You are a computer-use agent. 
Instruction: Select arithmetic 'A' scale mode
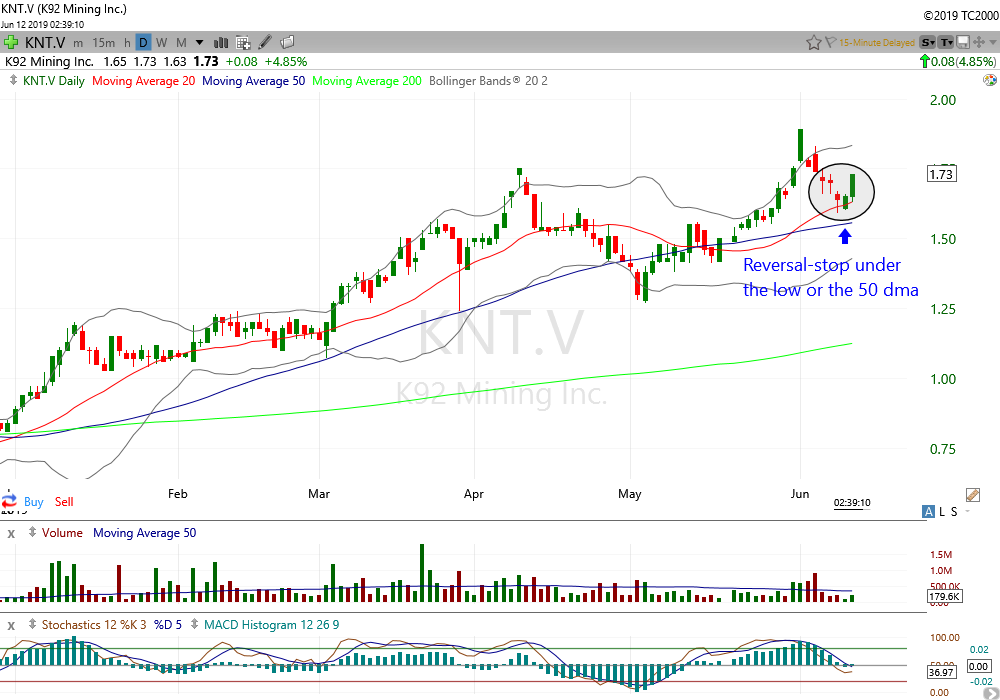tap(929, 511)
